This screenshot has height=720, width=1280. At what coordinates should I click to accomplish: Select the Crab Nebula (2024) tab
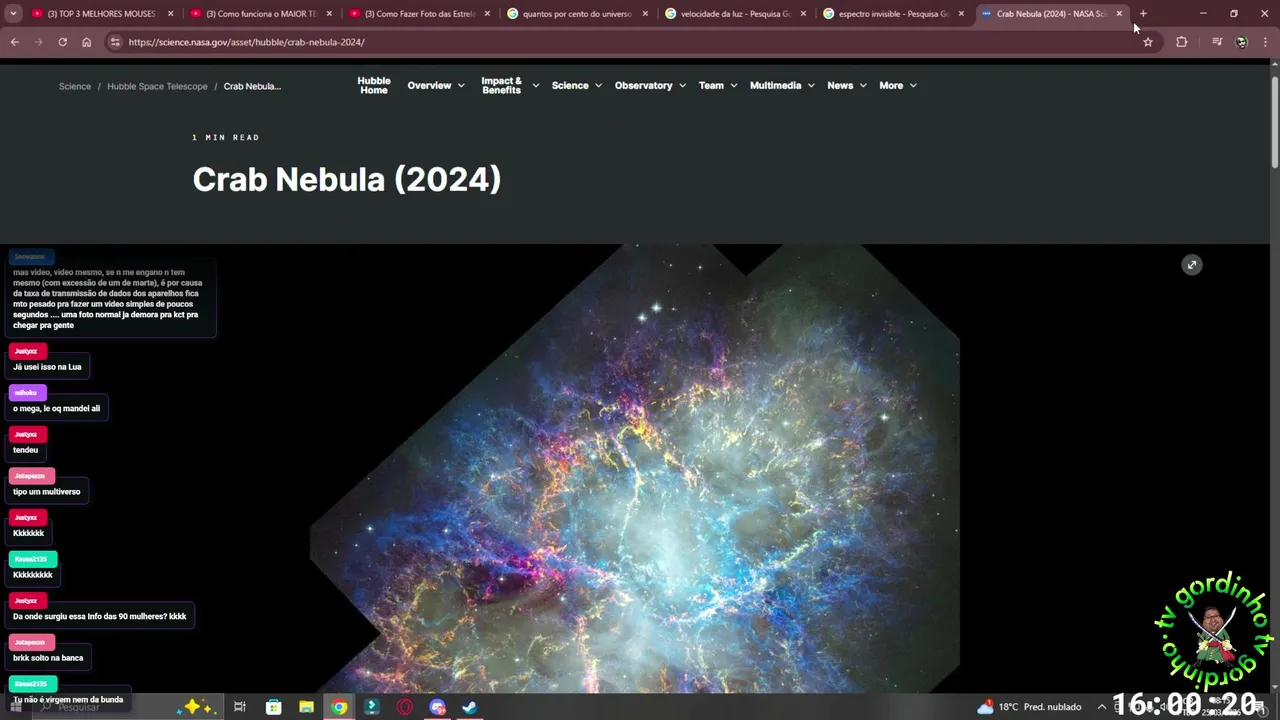click(1050, 14)
